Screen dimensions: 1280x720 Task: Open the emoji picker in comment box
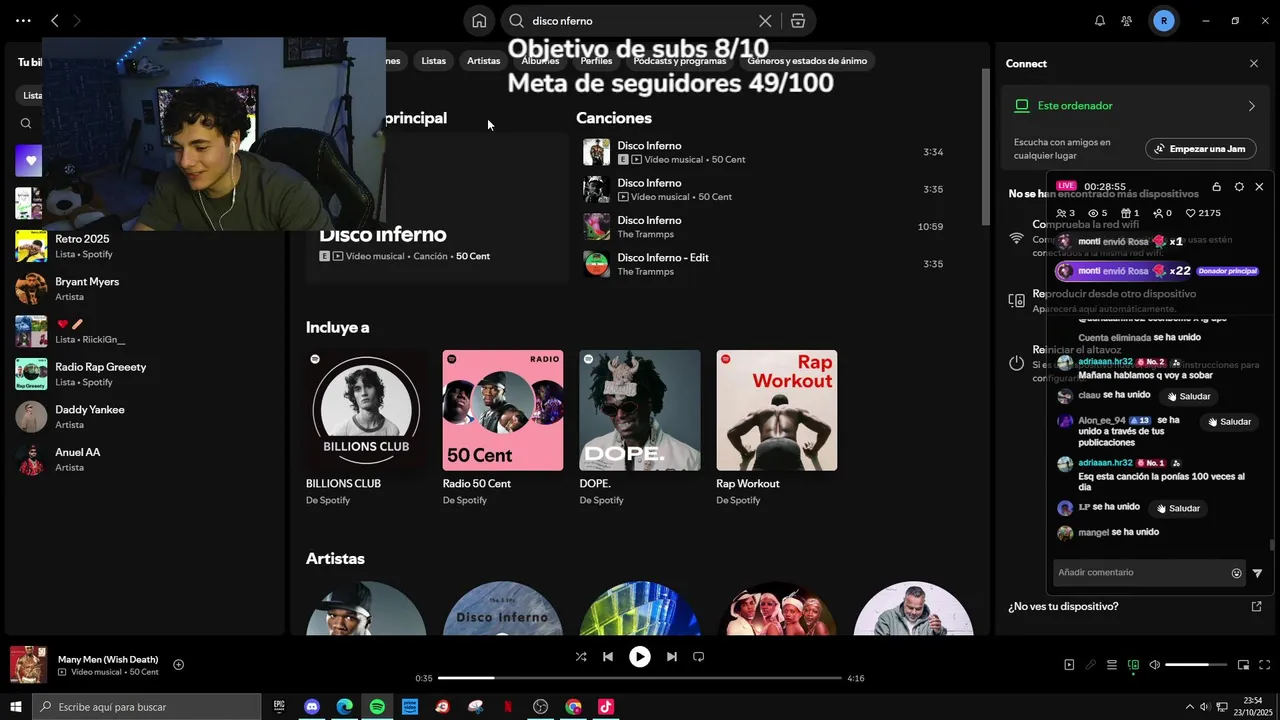tap(1236, 573)
